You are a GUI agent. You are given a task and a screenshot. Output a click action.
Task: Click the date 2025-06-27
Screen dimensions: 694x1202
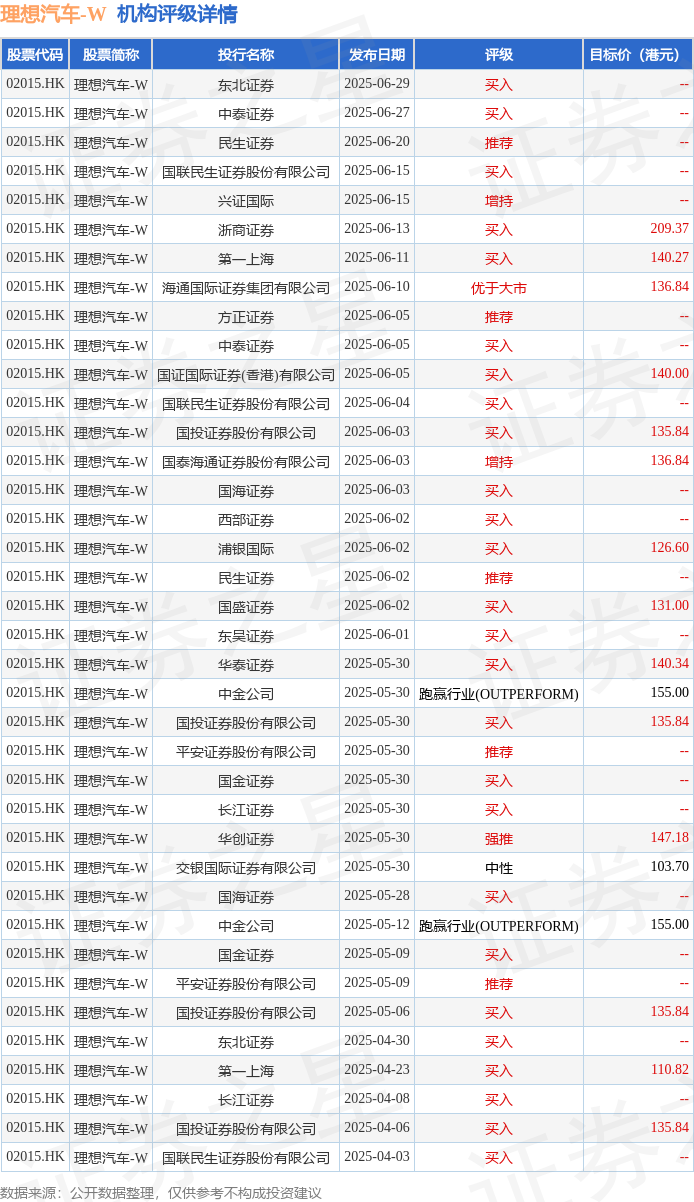[x=377, y=113]
